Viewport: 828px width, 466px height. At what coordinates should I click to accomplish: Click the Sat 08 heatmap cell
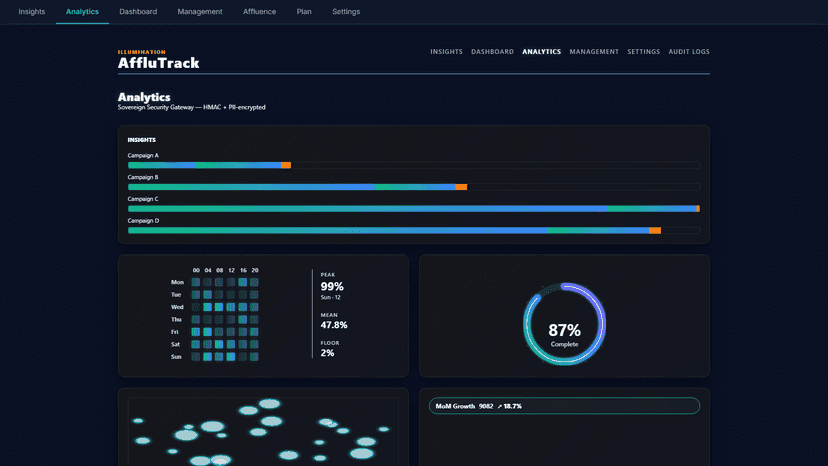tap(219, 344)
